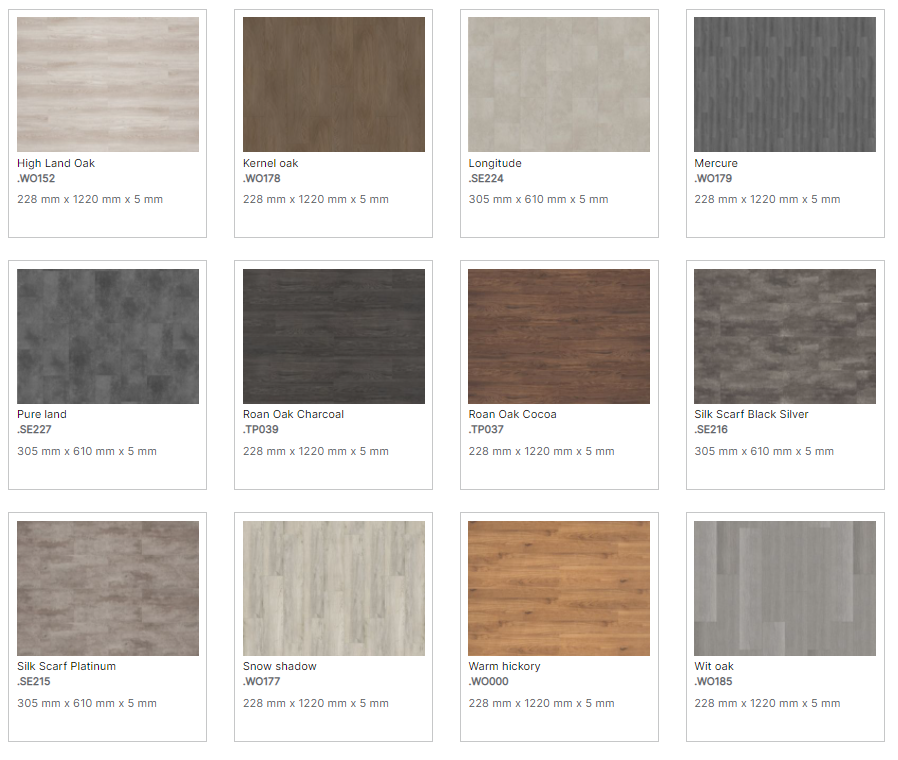The height and width of the screenshot is (760, 898).
Task: Click the dimensions under Silk Scarf Platinum
Action: point(87,703)
